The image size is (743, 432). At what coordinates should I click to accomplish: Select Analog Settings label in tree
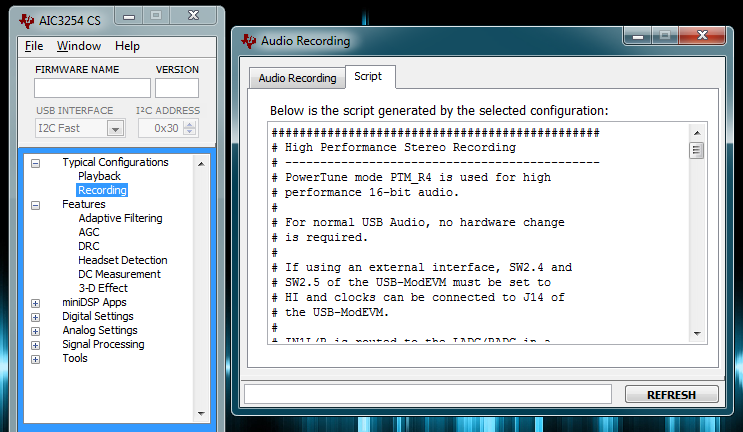point(100,330)
